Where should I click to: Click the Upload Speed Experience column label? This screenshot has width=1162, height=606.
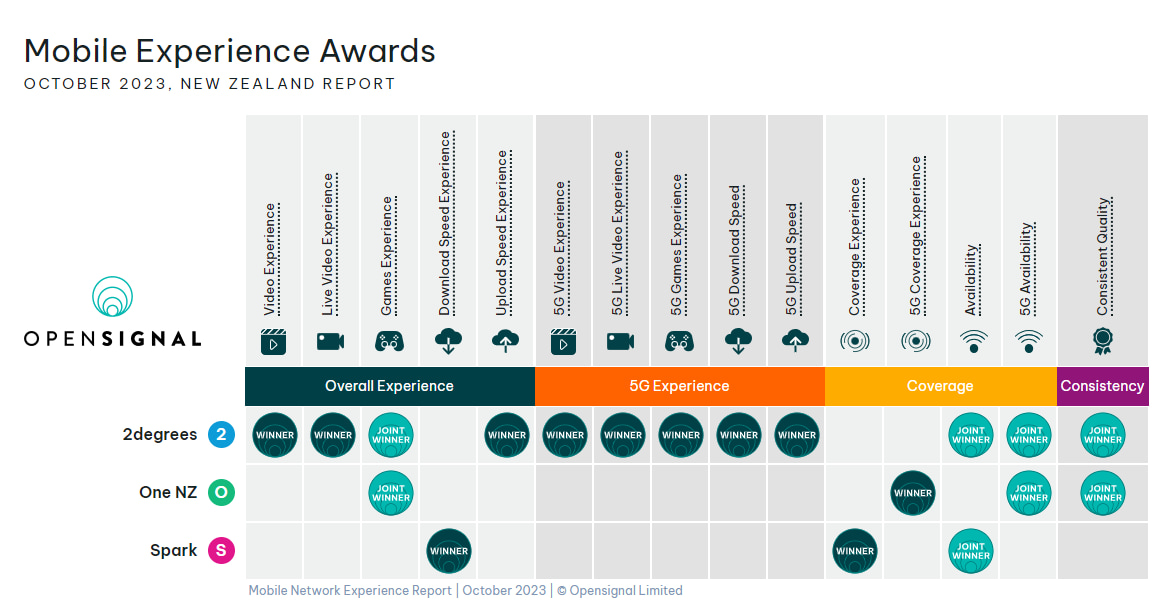tap(503, 232)
